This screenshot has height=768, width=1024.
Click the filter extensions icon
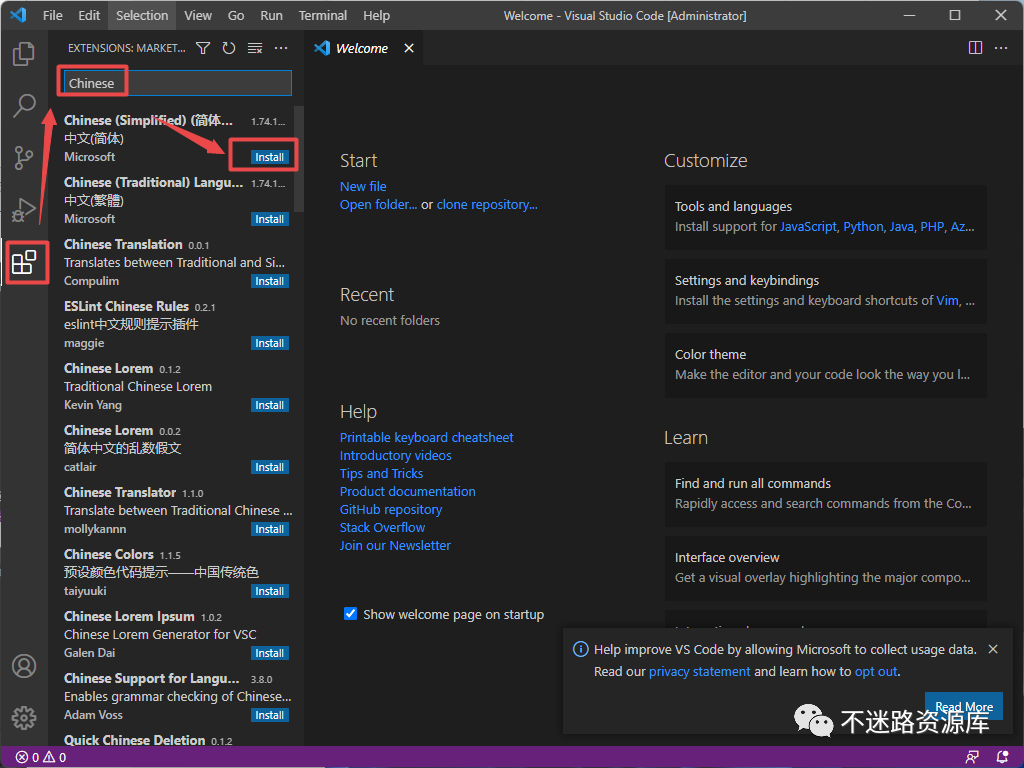point(203,48)
